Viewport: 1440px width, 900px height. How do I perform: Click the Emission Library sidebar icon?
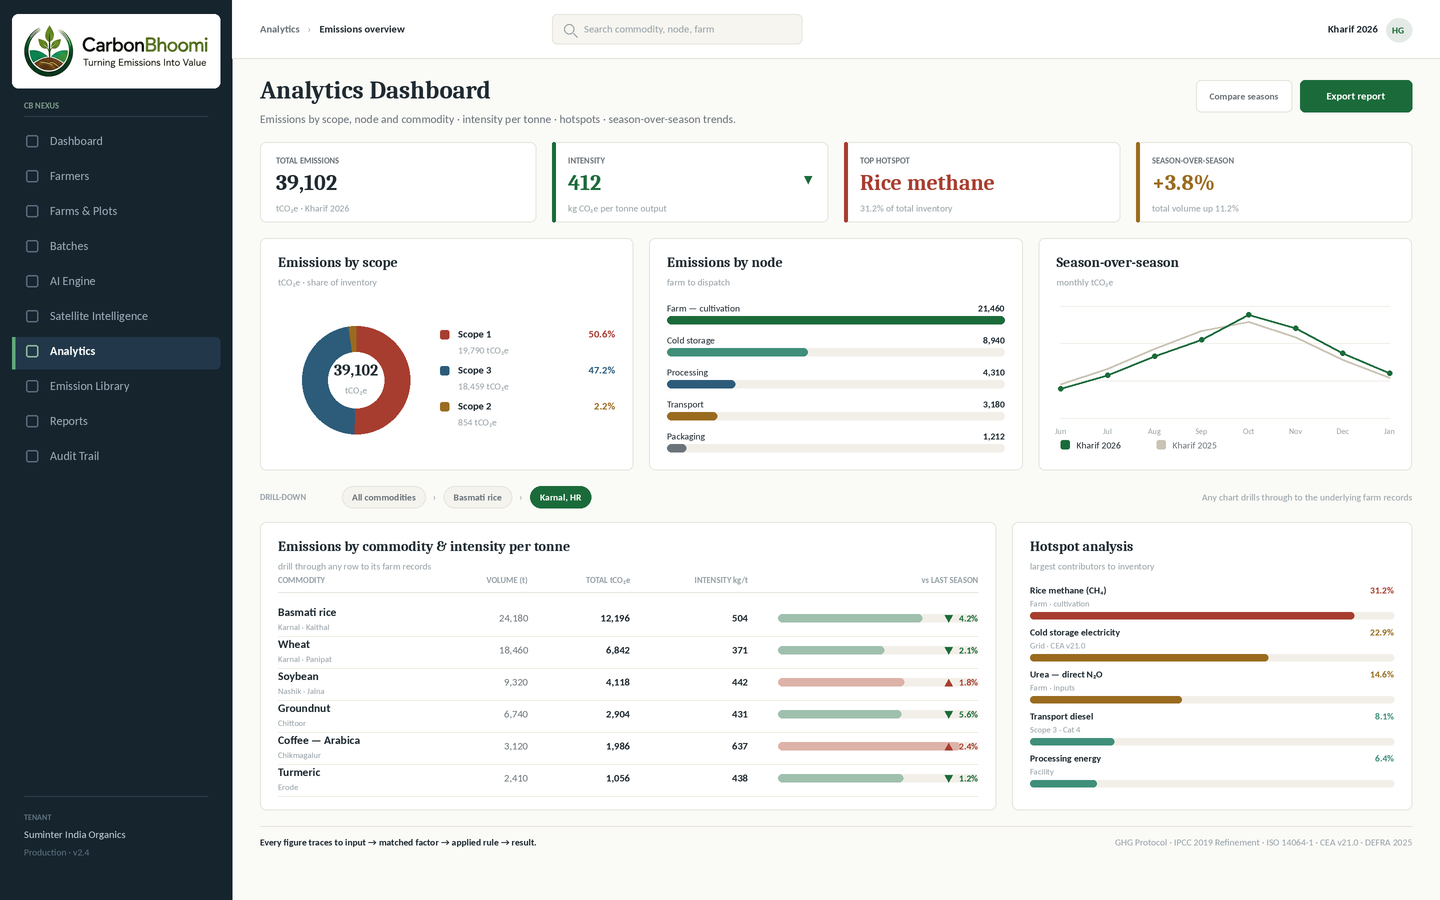pyautogui.click(x=32, y=386)
